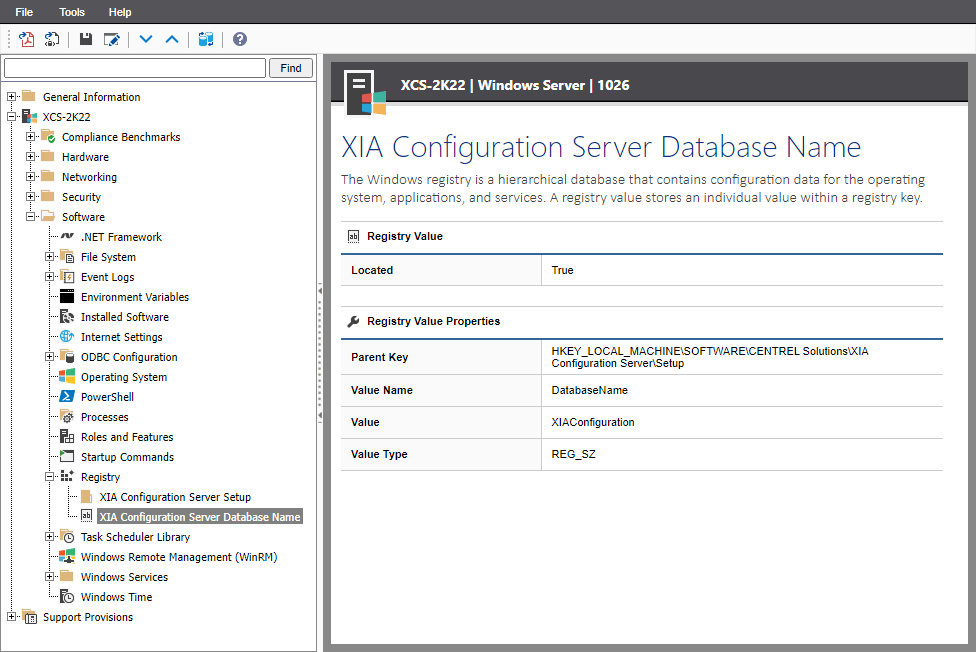Click the Save floppy disk icon
This screenshot has height=652, width=976.
click(86, 39)
